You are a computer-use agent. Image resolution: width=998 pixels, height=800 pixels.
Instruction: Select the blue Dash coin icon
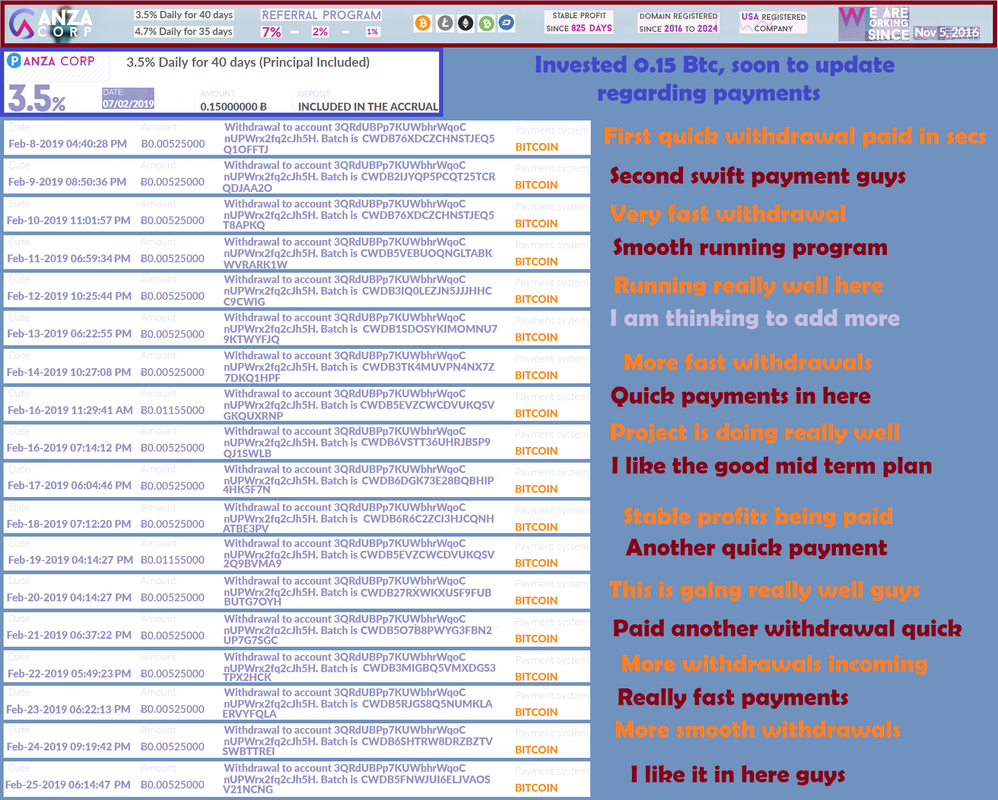point(507,24)
